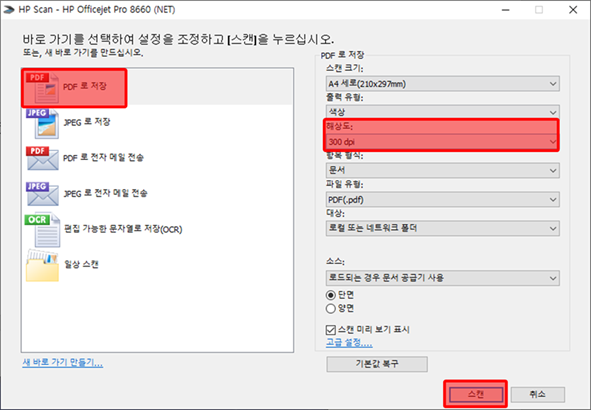
Task: Open the 고급 설정 link
Action: click(349, 343)
